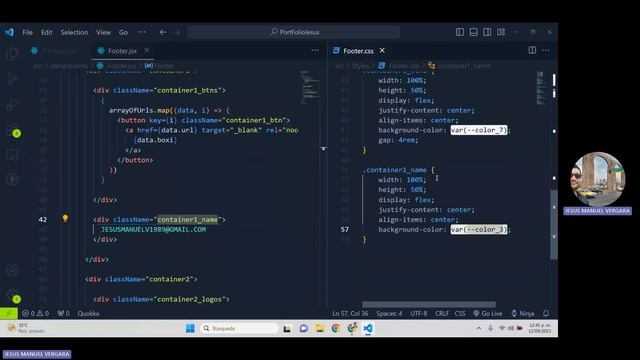Expand the hidden menu items ellipsis
Screen dimensions: 640x360
point(142,32)
